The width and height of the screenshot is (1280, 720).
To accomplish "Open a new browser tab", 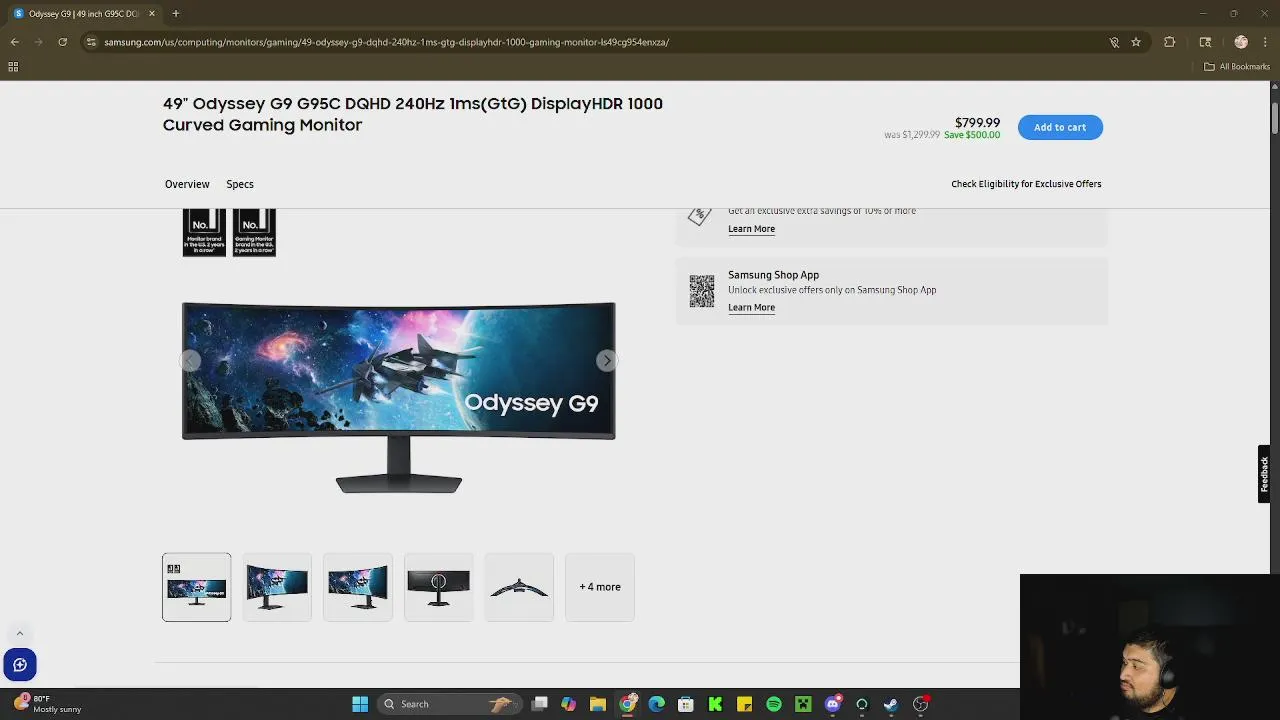I will click(175, 13).
